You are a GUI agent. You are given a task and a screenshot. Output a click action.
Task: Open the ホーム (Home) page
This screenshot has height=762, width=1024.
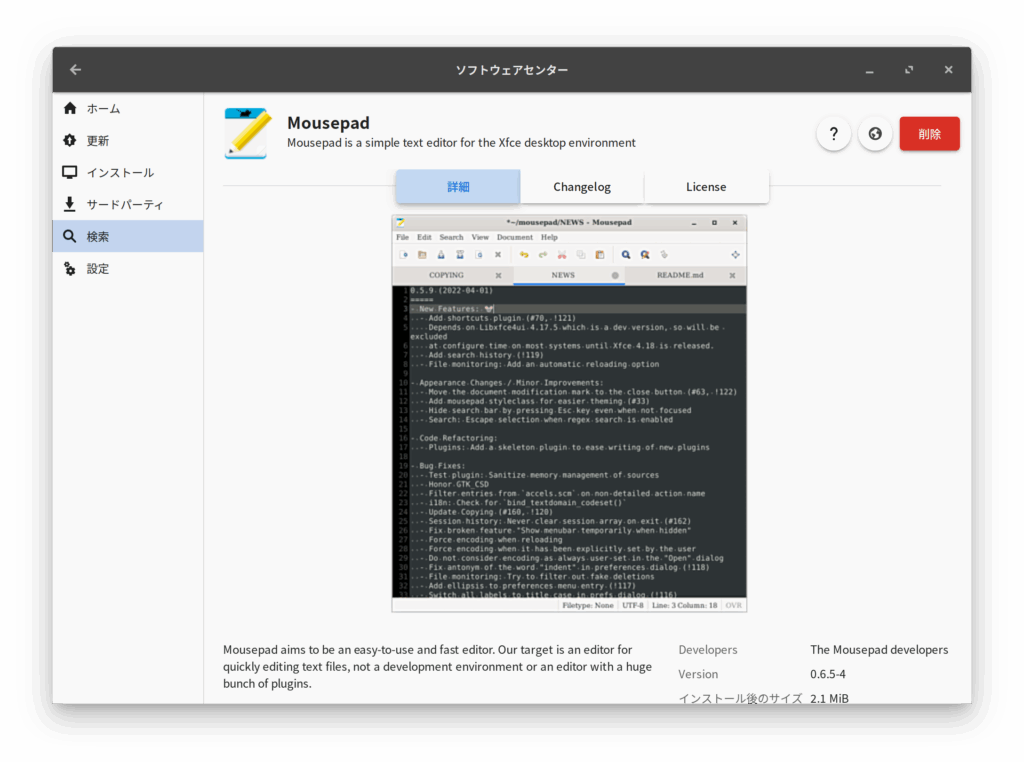point(128,108)
